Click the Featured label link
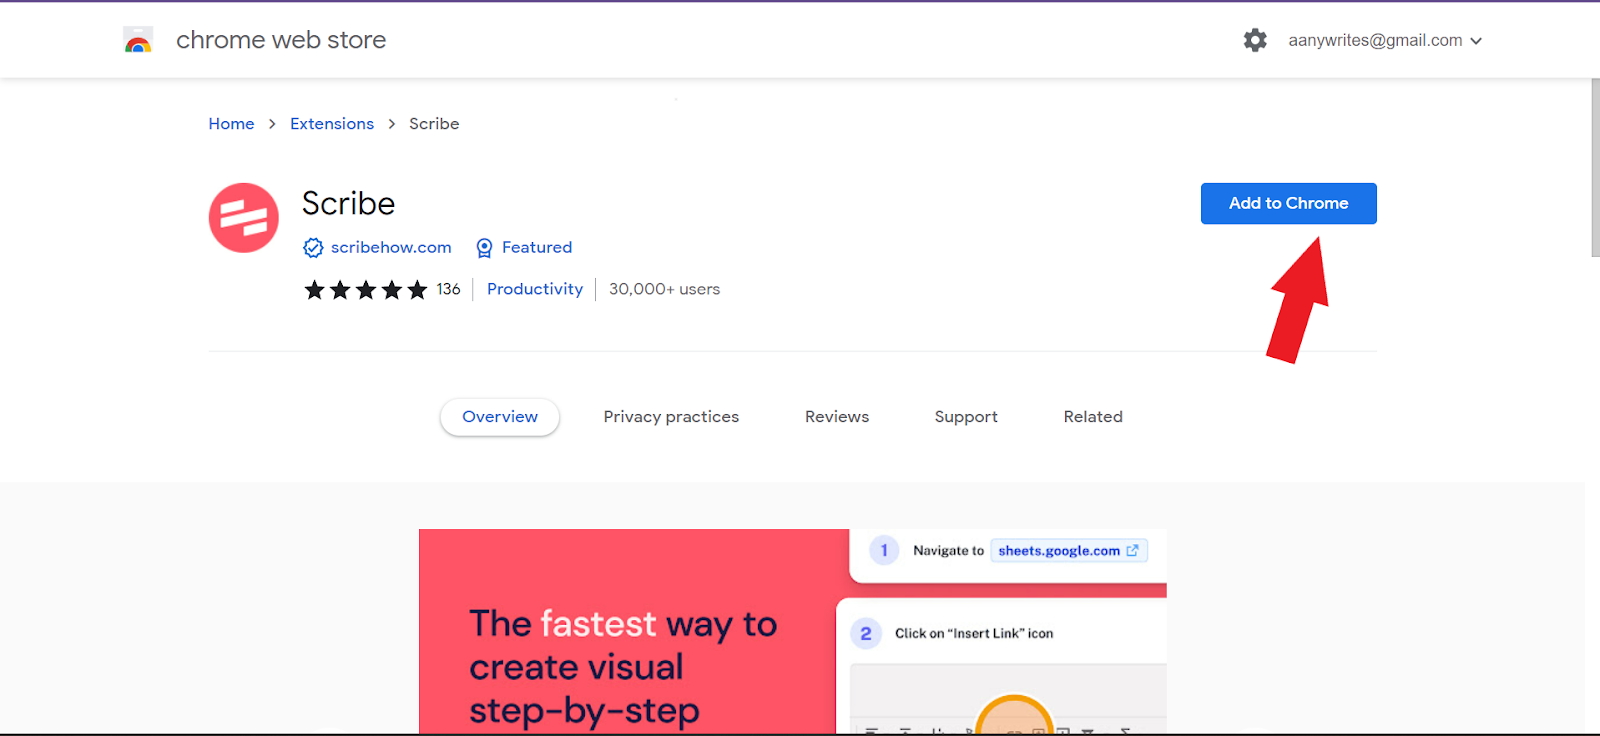The image size is (1600, 736). 537,247
